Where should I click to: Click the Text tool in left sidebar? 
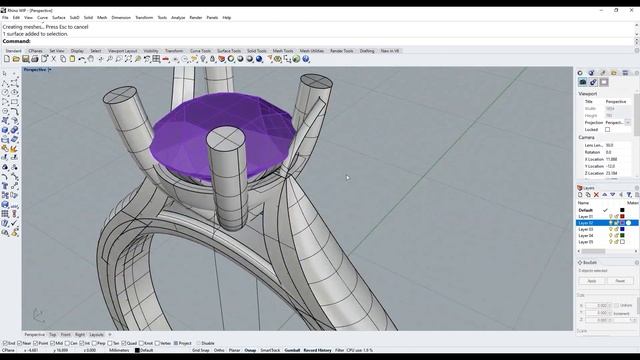pyautogui.click(x=5, y=186)
